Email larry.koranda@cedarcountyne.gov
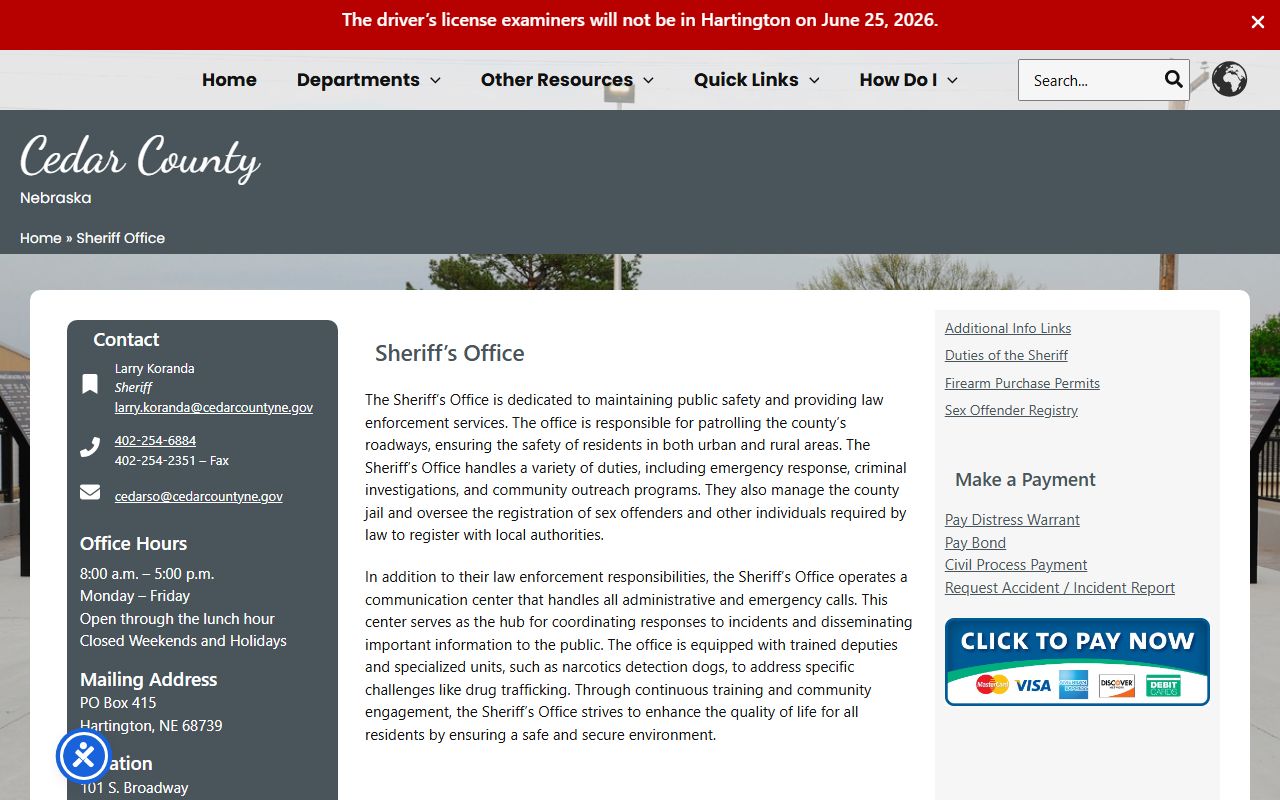The image size is (1280, 800). click(x=214, y=407)
